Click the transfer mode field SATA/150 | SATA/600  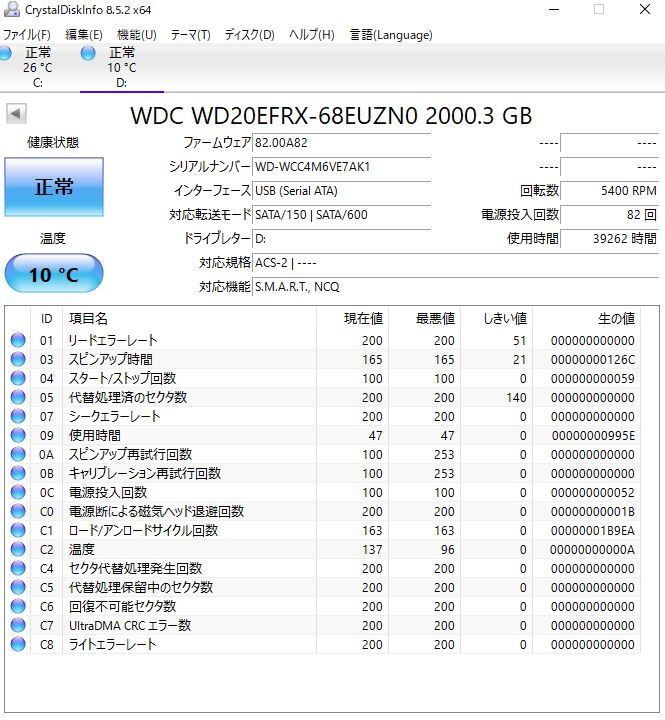[342, 214]
